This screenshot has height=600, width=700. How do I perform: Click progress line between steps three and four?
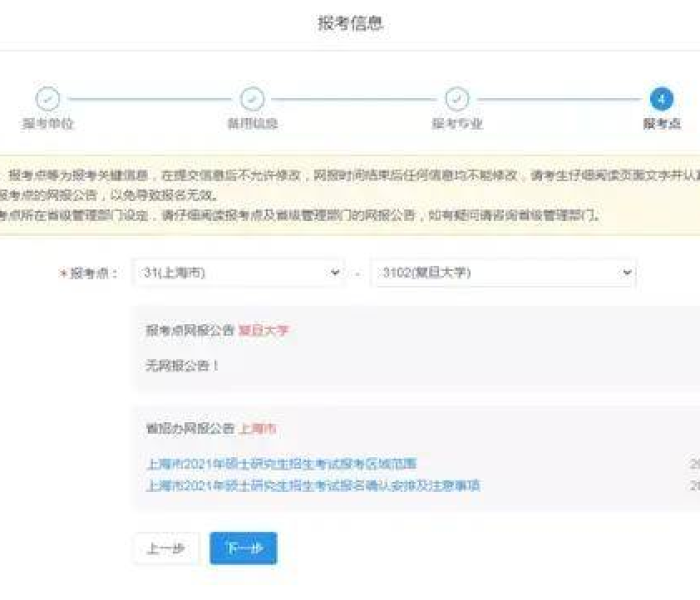558,99
